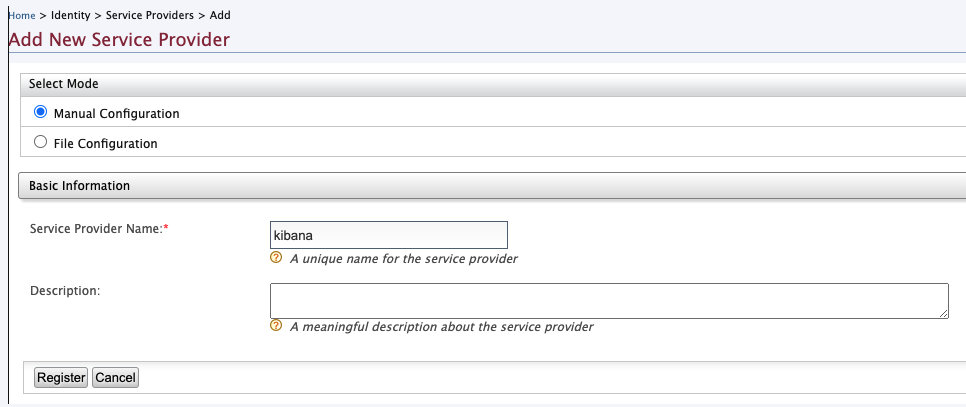Screen dimensions: 966x407
Task: Click the help icon below Description box
Action: pos(276,326)
